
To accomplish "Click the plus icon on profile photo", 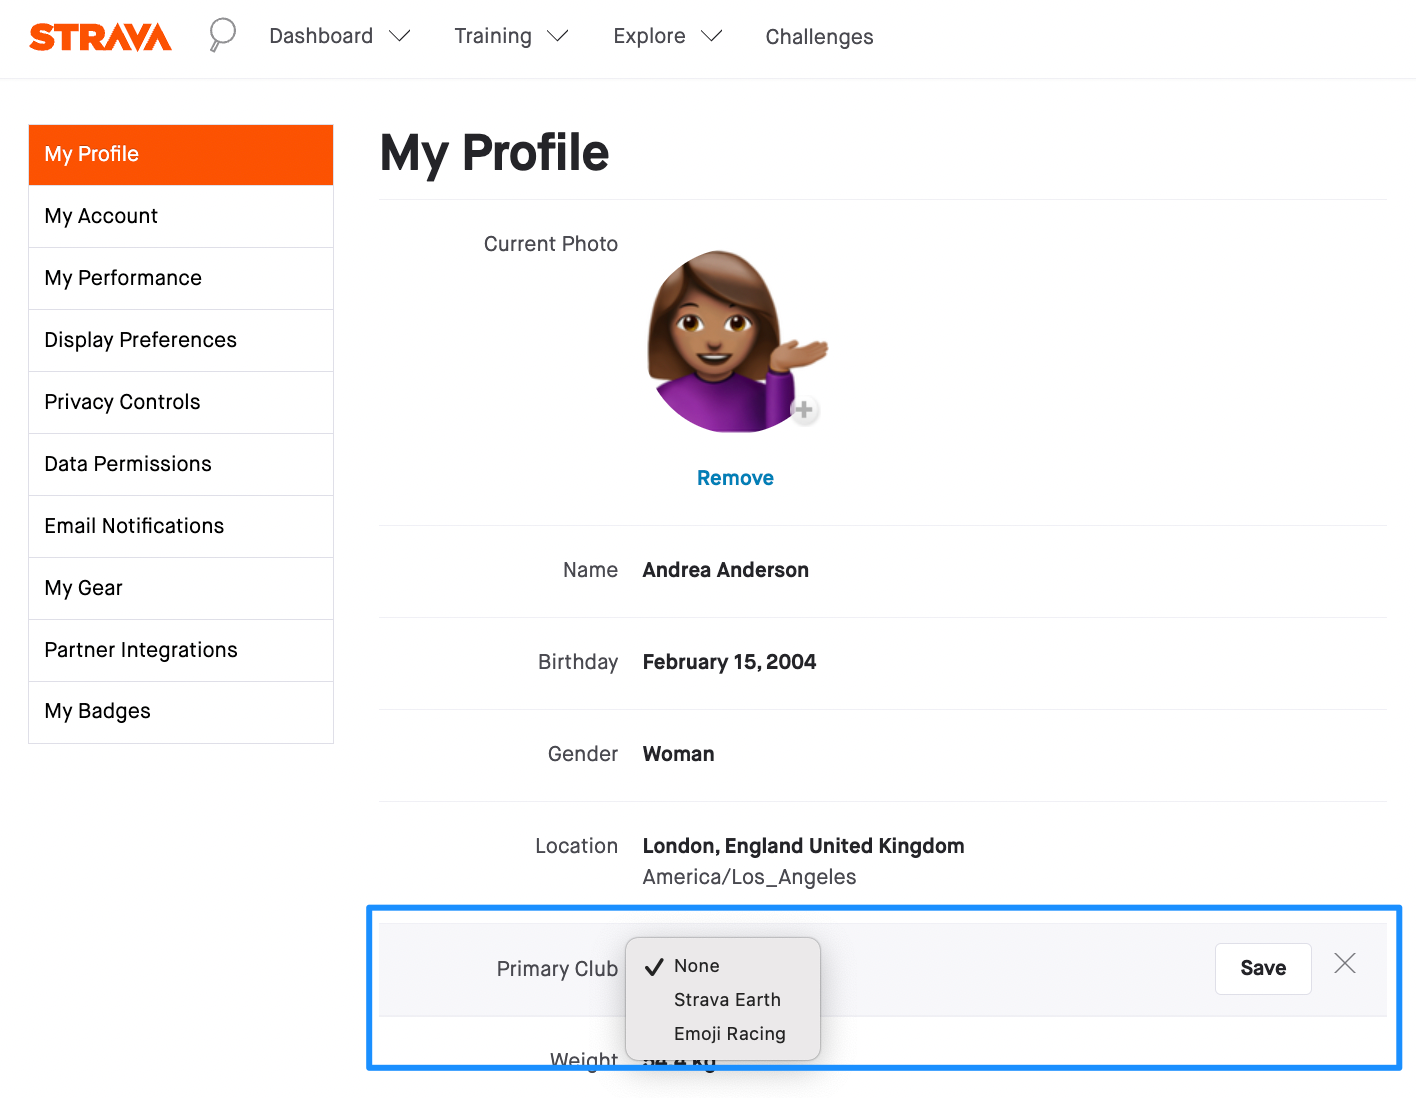I will 804,410.
